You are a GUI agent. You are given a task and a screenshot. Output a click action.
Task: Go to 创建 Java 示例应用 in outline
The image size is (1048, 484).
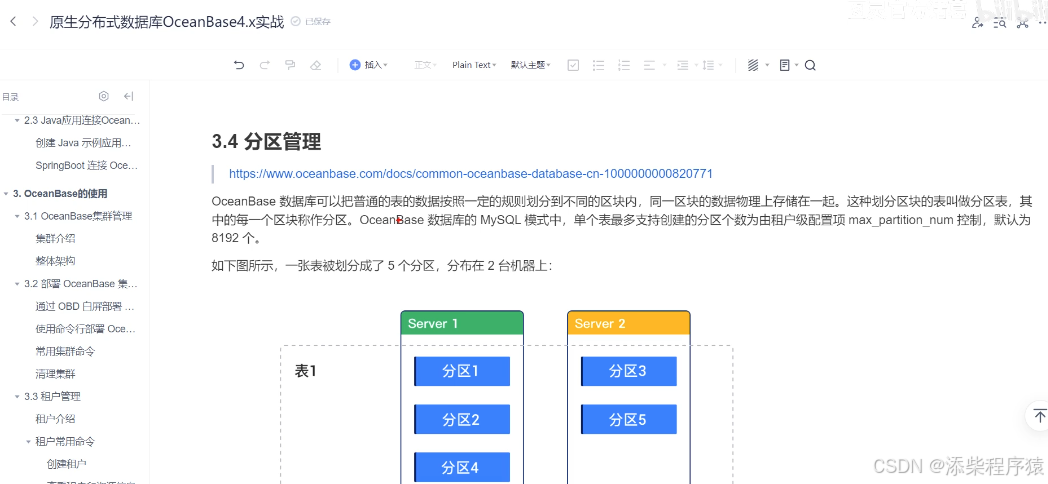(x=84, y=142)
